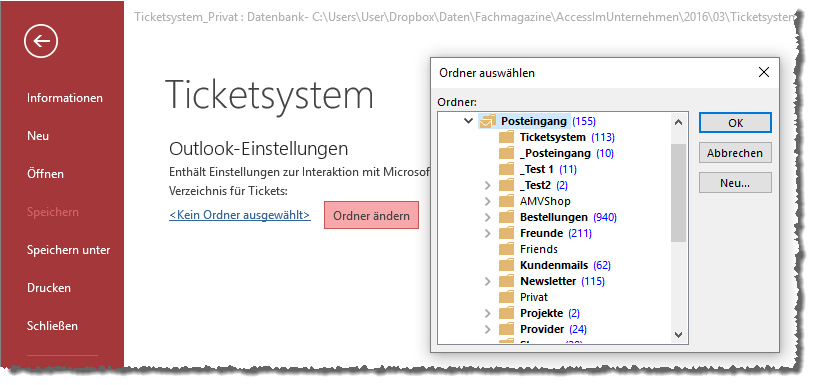The image size is (815, 385).
Task: Click the _Test2 folder icon
Action: [x=506, y=185]
